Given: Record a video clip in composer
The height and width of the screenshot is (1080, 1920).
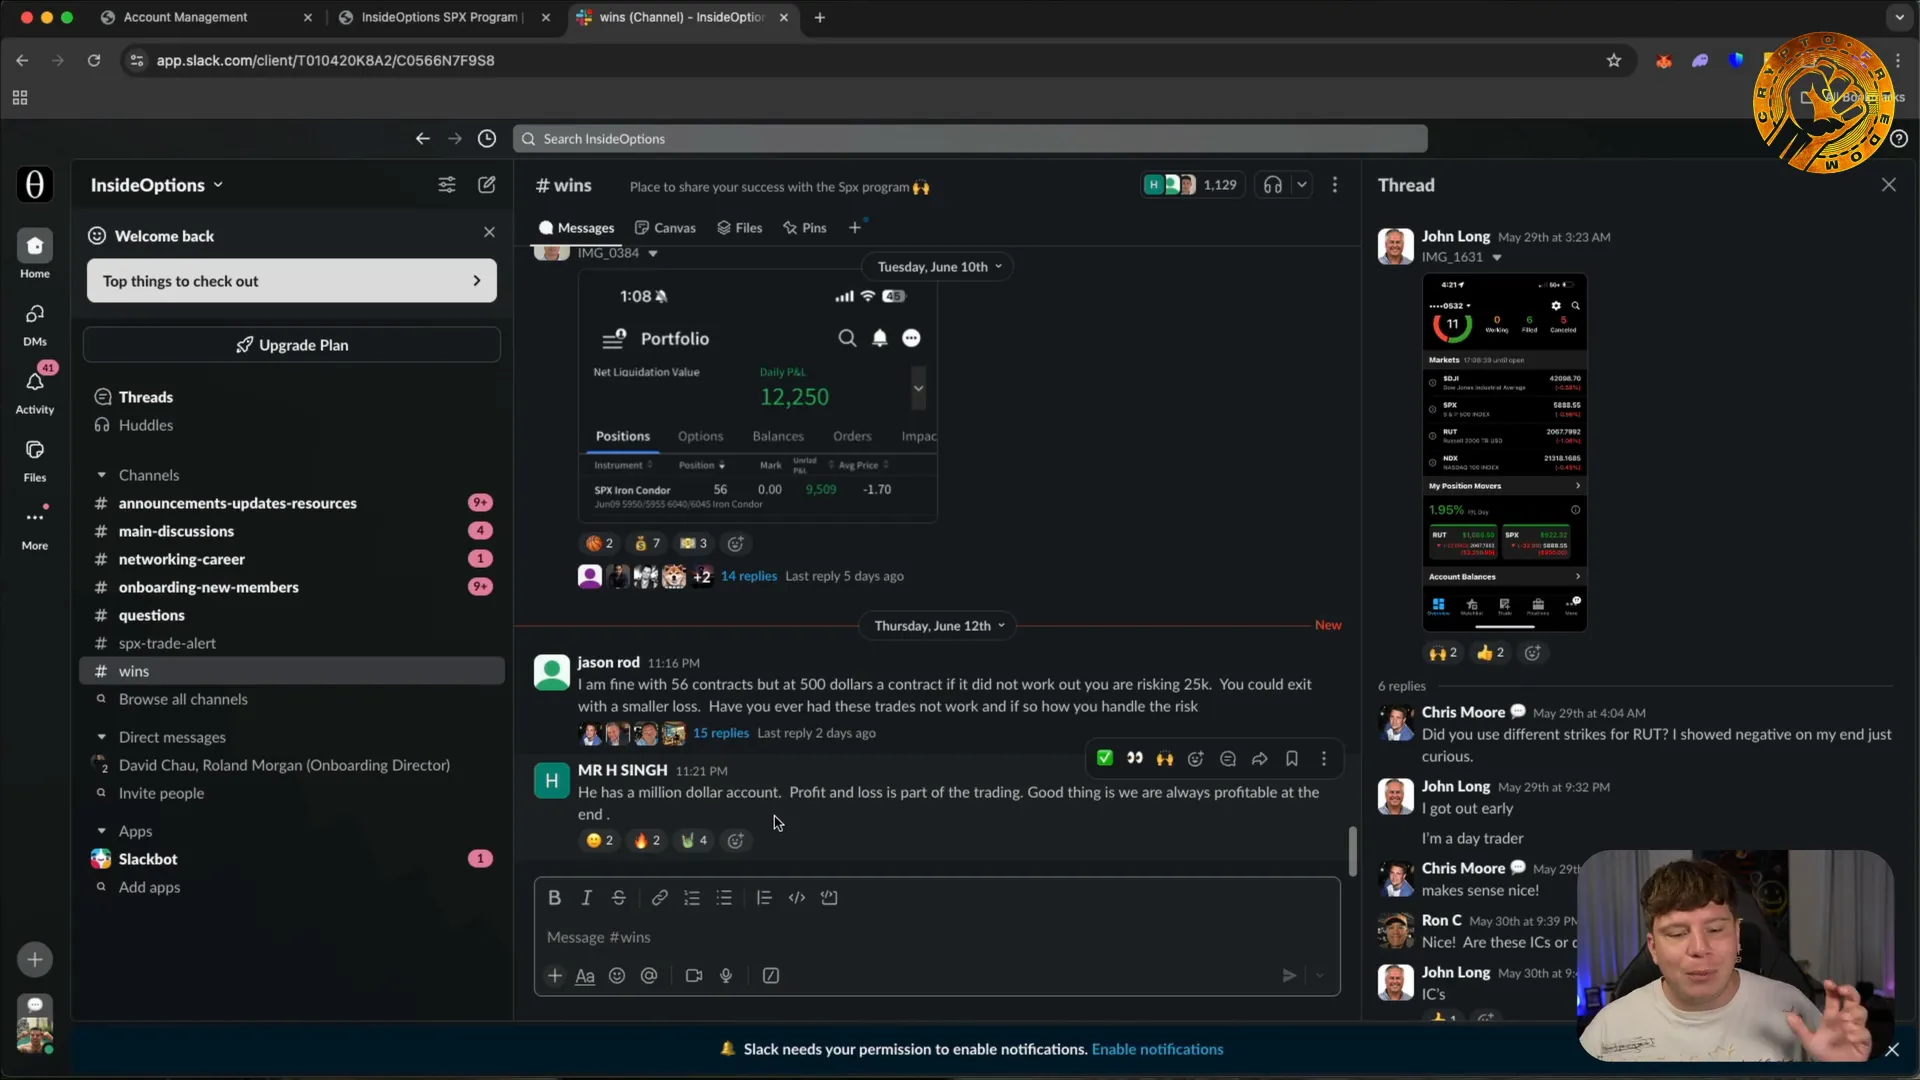Looking at the screenshot, I should coord(694,976).
